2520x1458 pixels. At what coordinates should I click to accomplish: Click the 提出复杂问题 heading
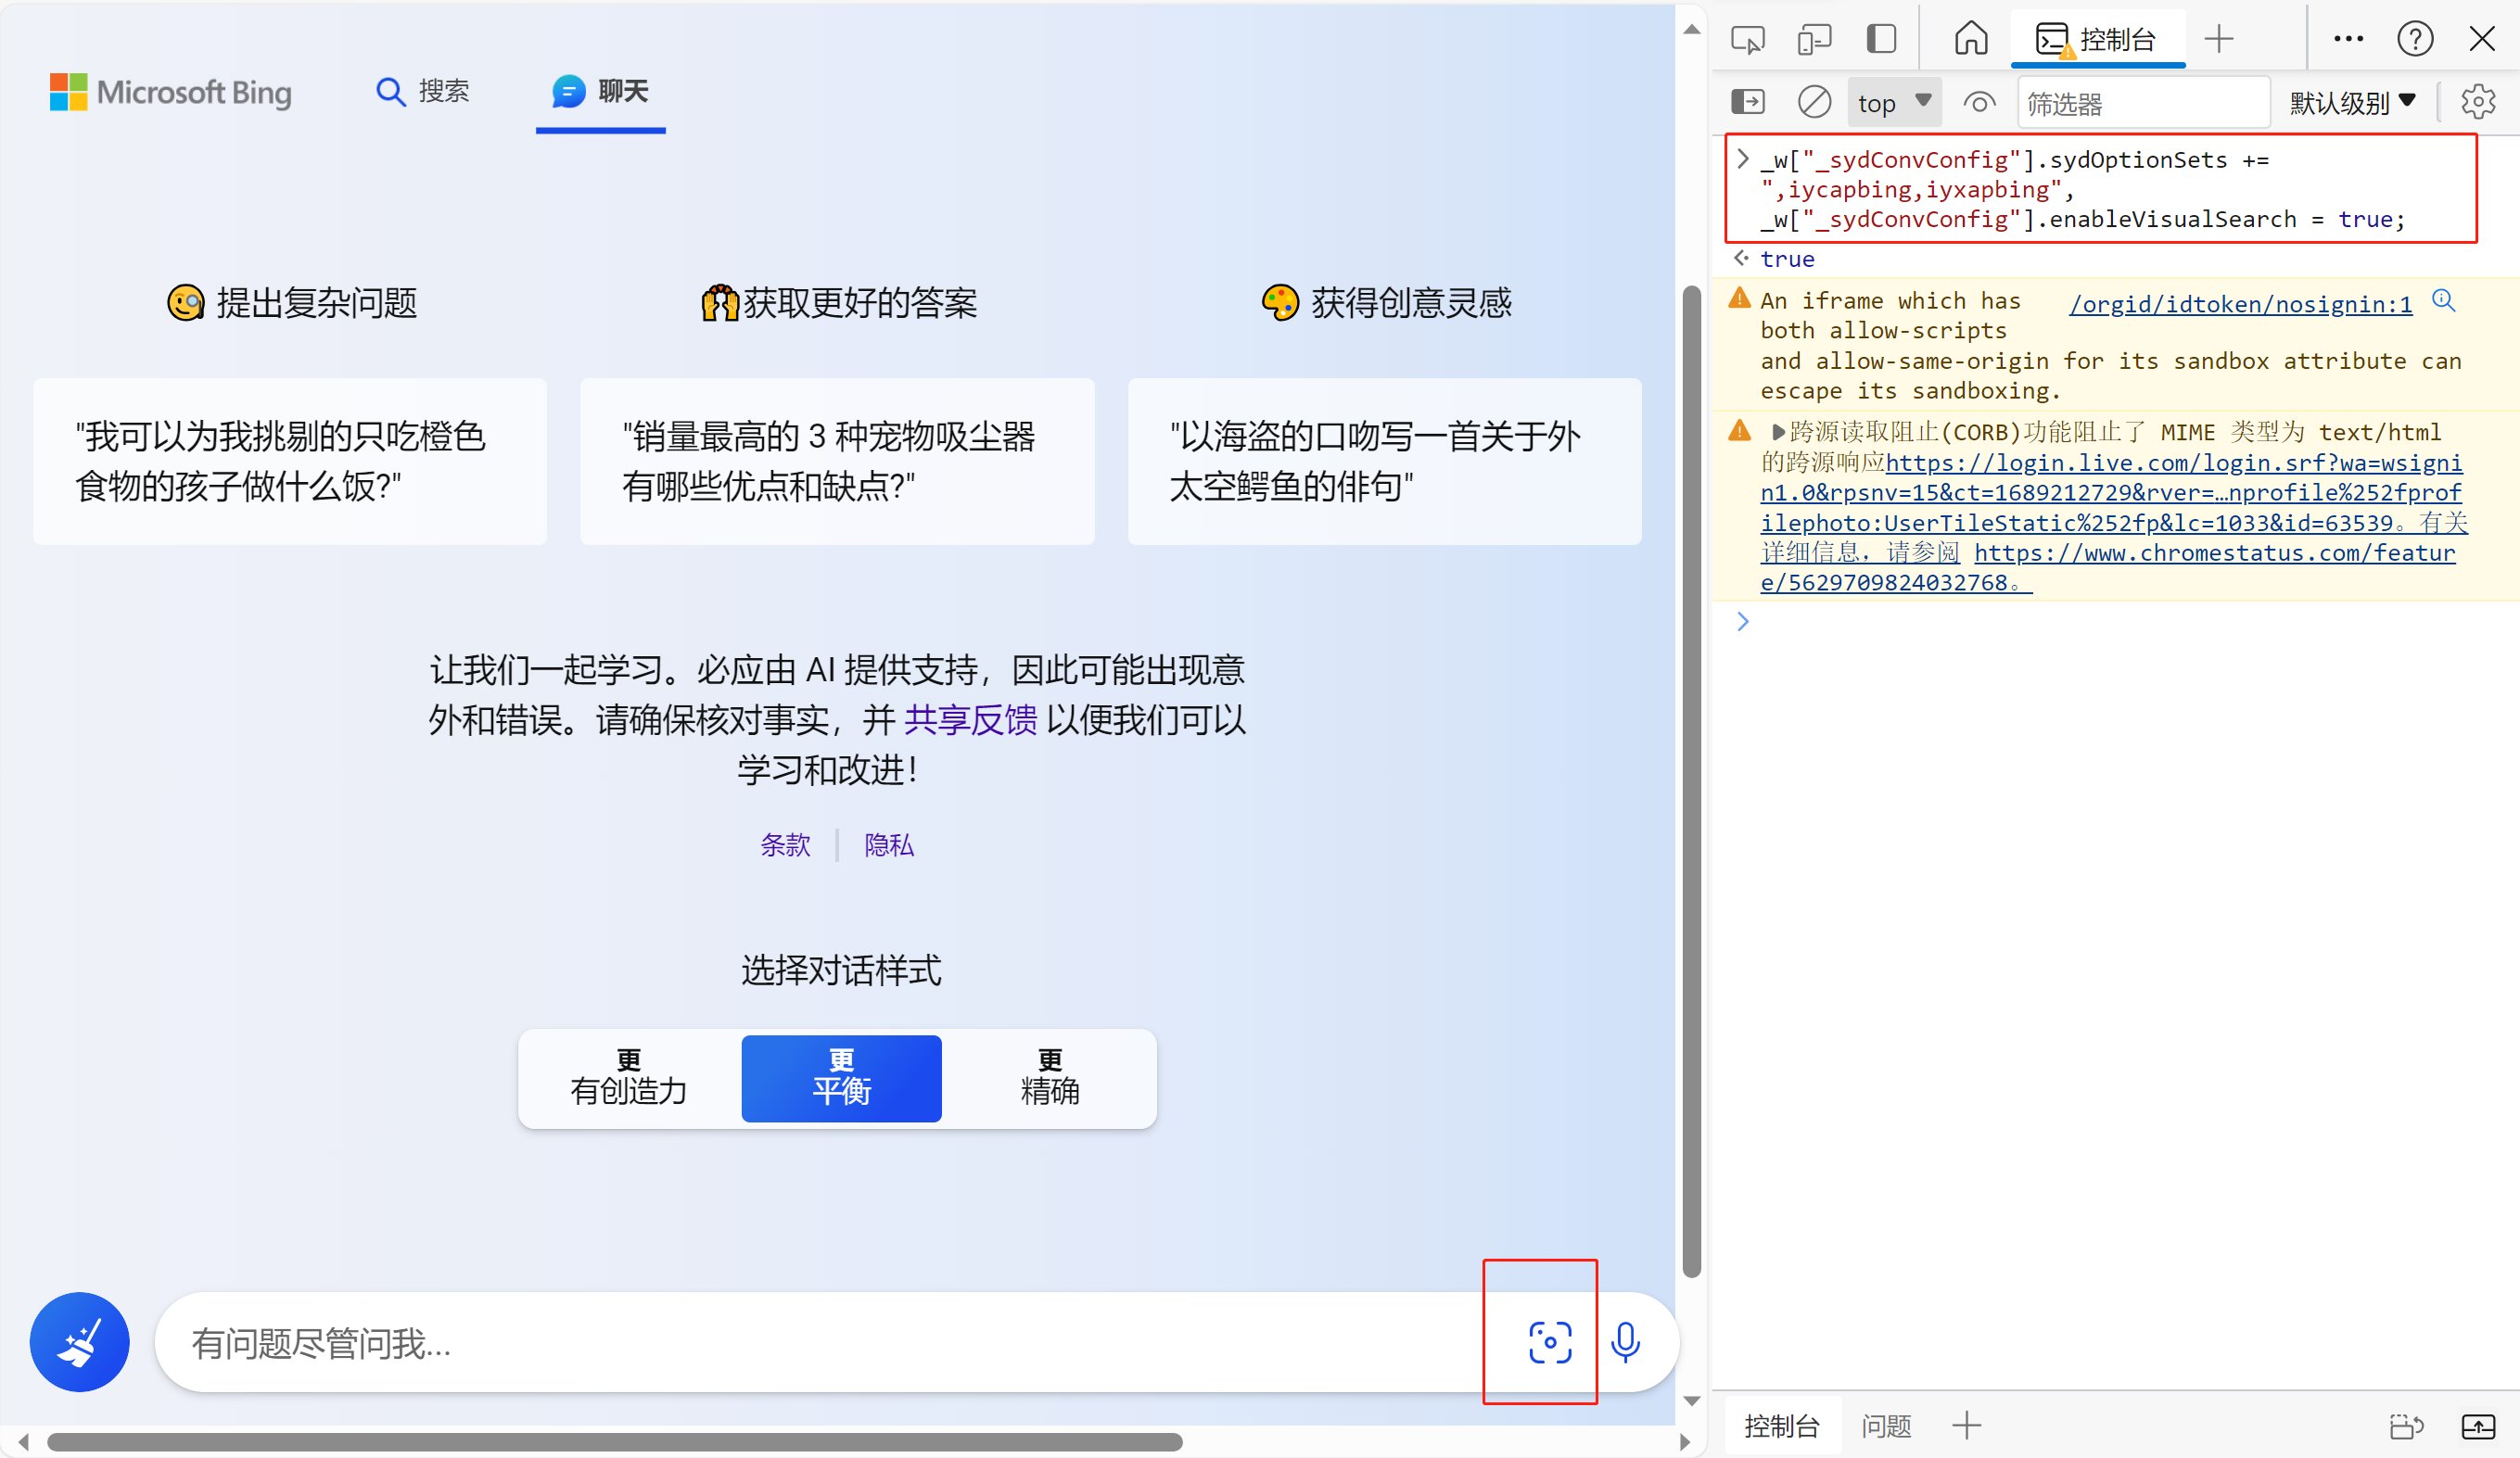[x=292, y=302]
